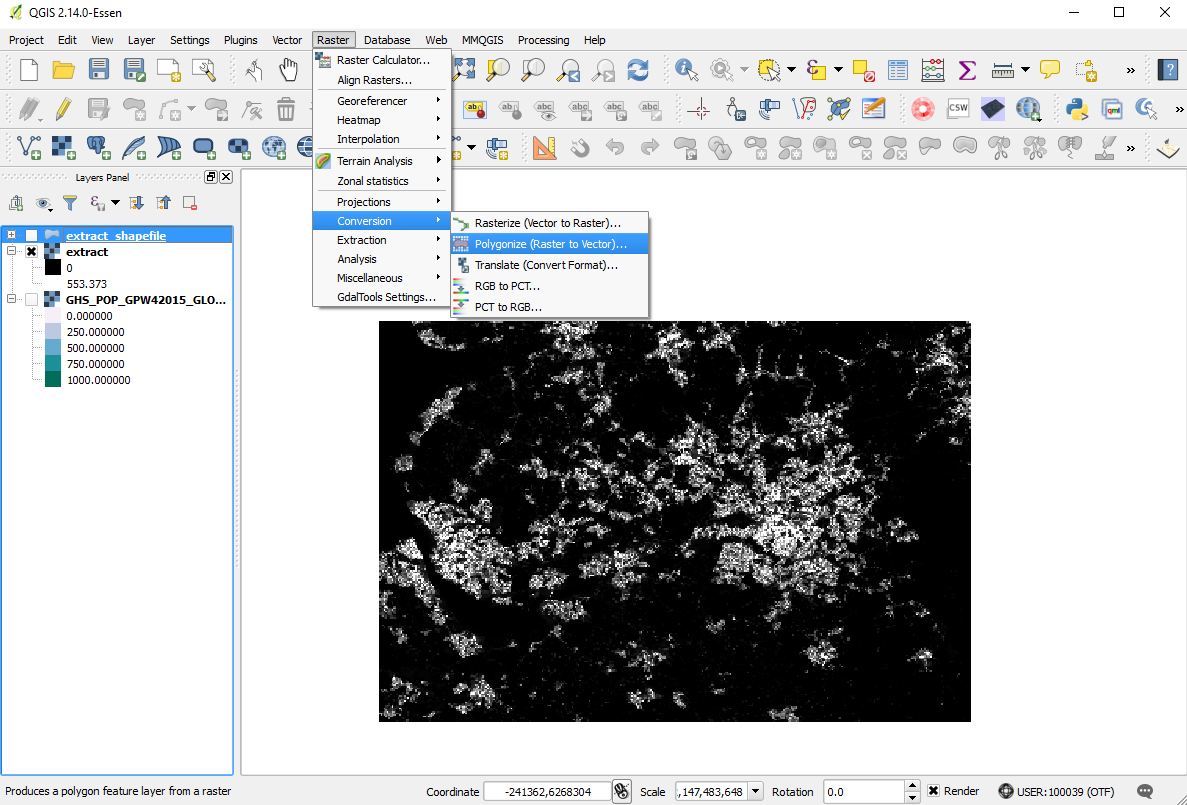
Task: Choose Polygonize (Raster to Vector) menu entry
Action: 550,244
